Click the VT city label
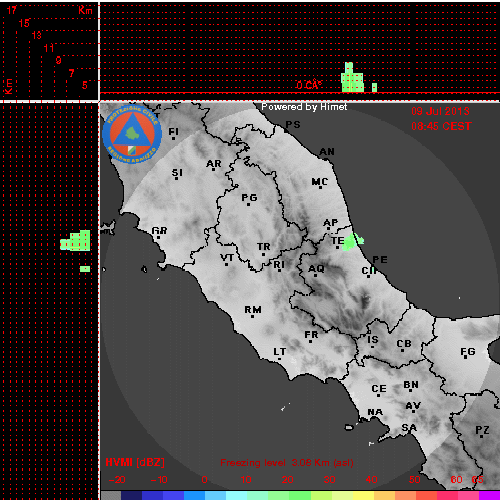Image resolution: width=500 pixels, height=500 pixels. click(227, 258)
